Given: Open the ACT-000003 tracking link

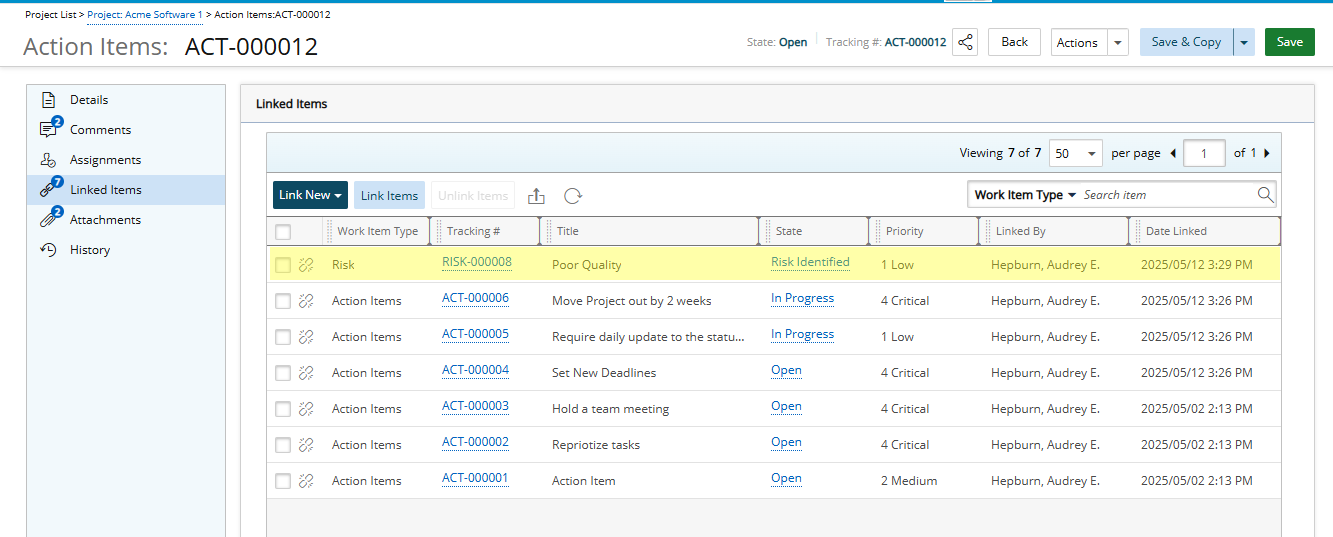Looking at the screenshot, I should point(475,406).
